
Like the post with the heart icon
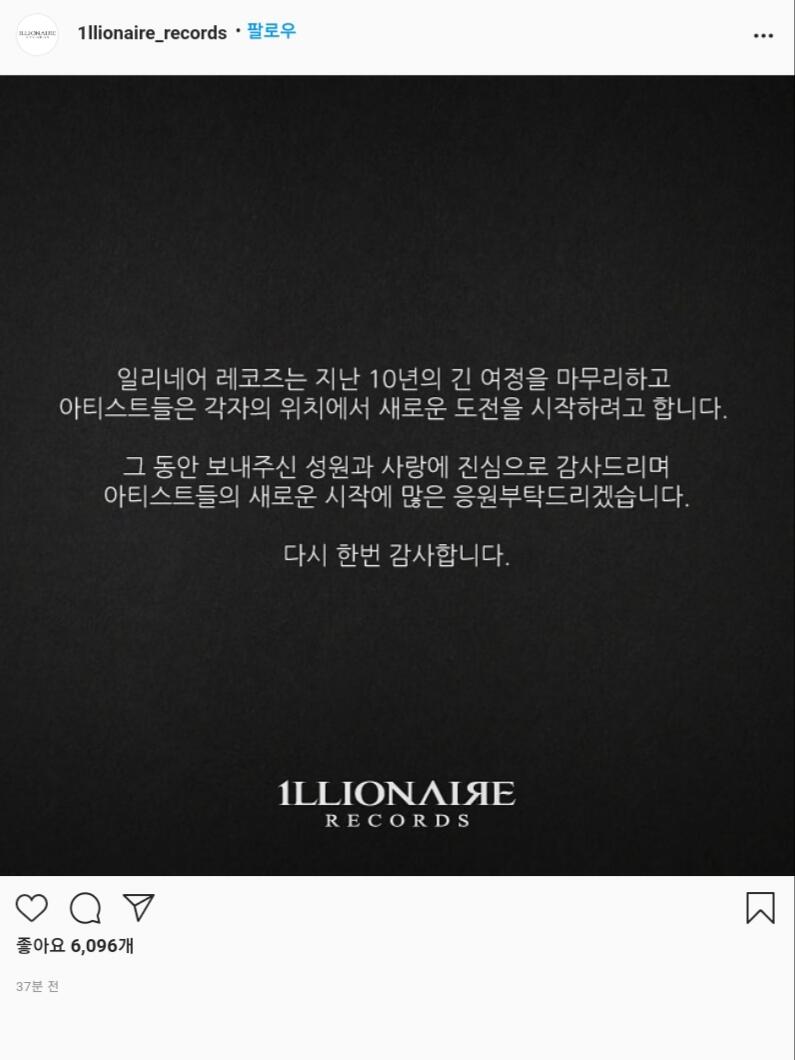32,908
